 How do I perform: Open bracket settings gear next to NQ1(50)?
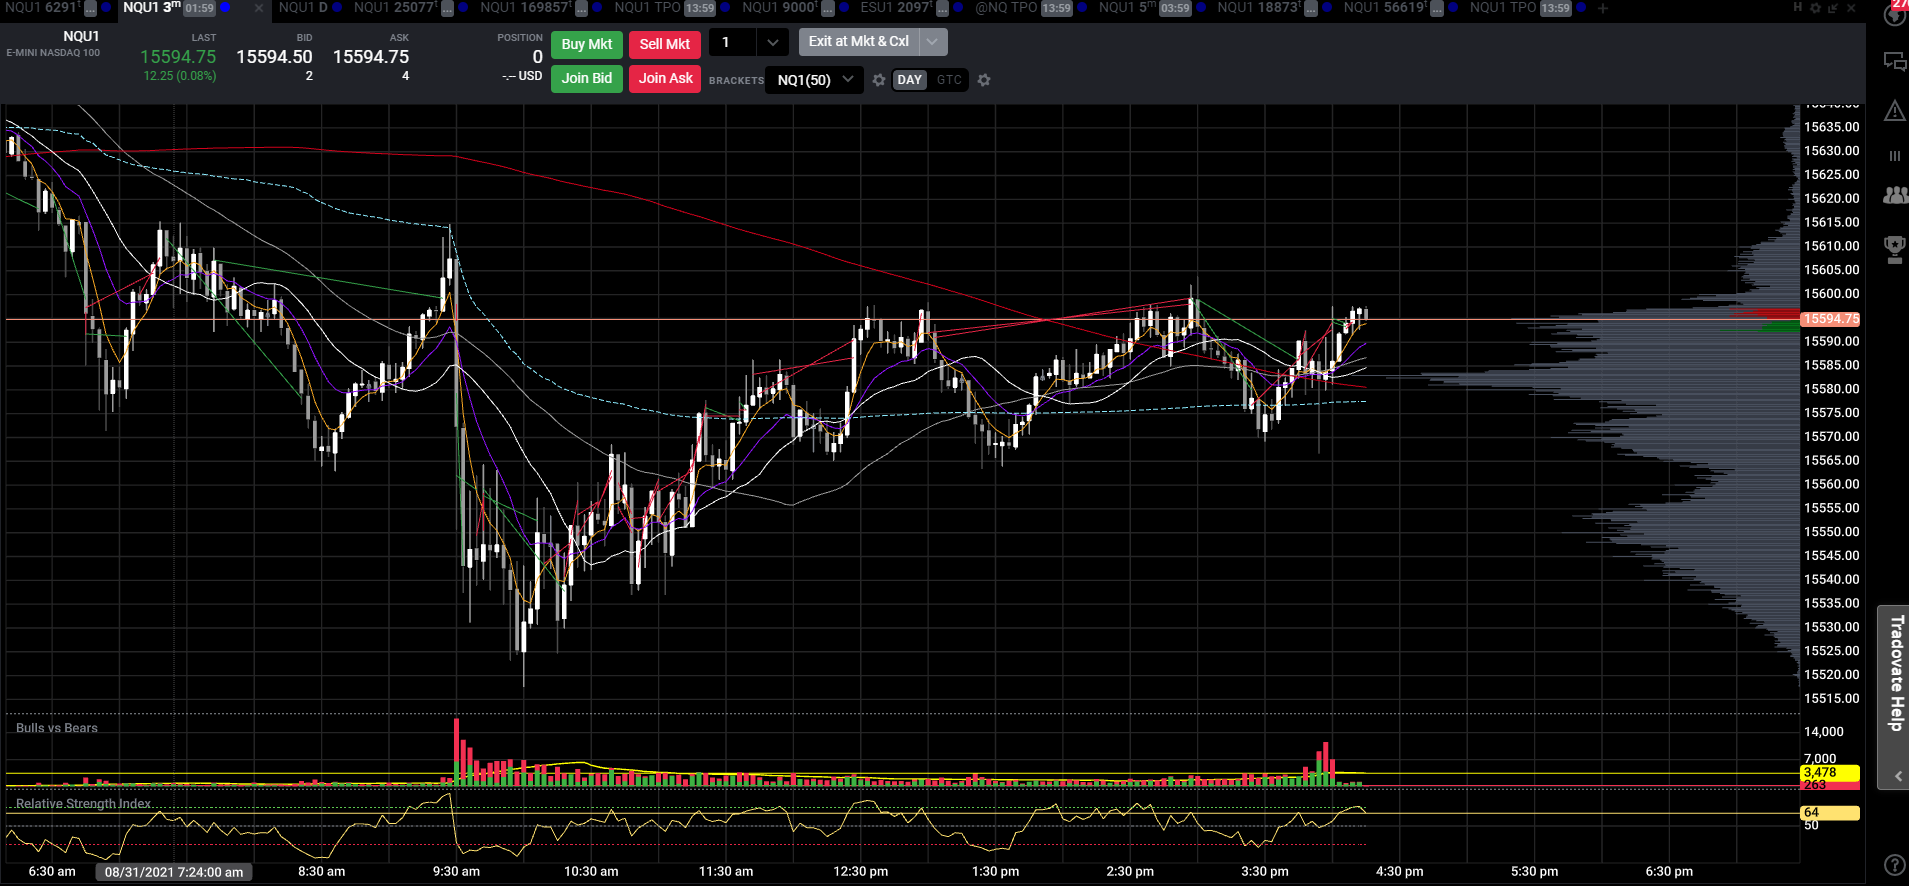(879, 80)
